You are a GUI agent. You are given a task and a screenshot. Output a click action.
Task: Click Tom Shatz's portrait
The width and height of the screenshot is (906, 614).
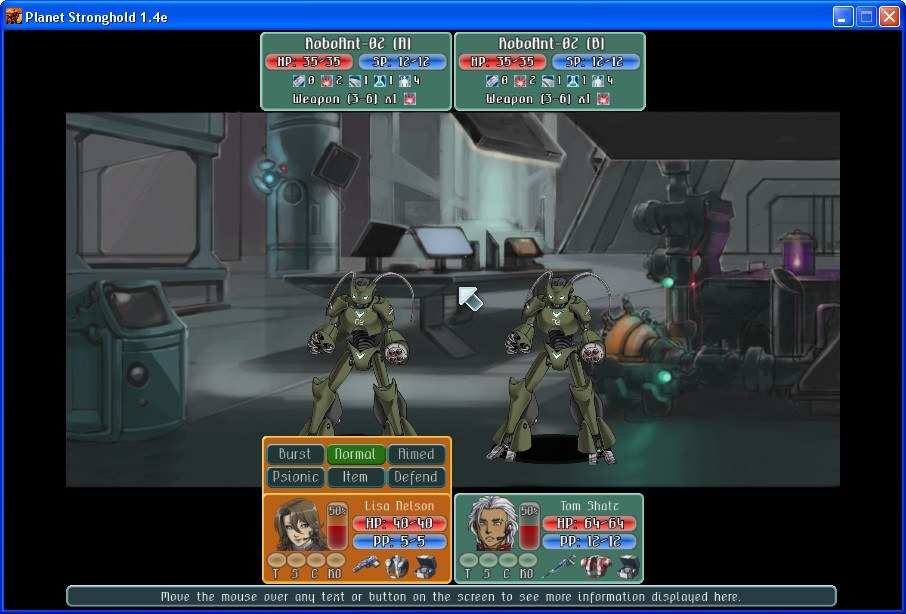pos(491,524)
